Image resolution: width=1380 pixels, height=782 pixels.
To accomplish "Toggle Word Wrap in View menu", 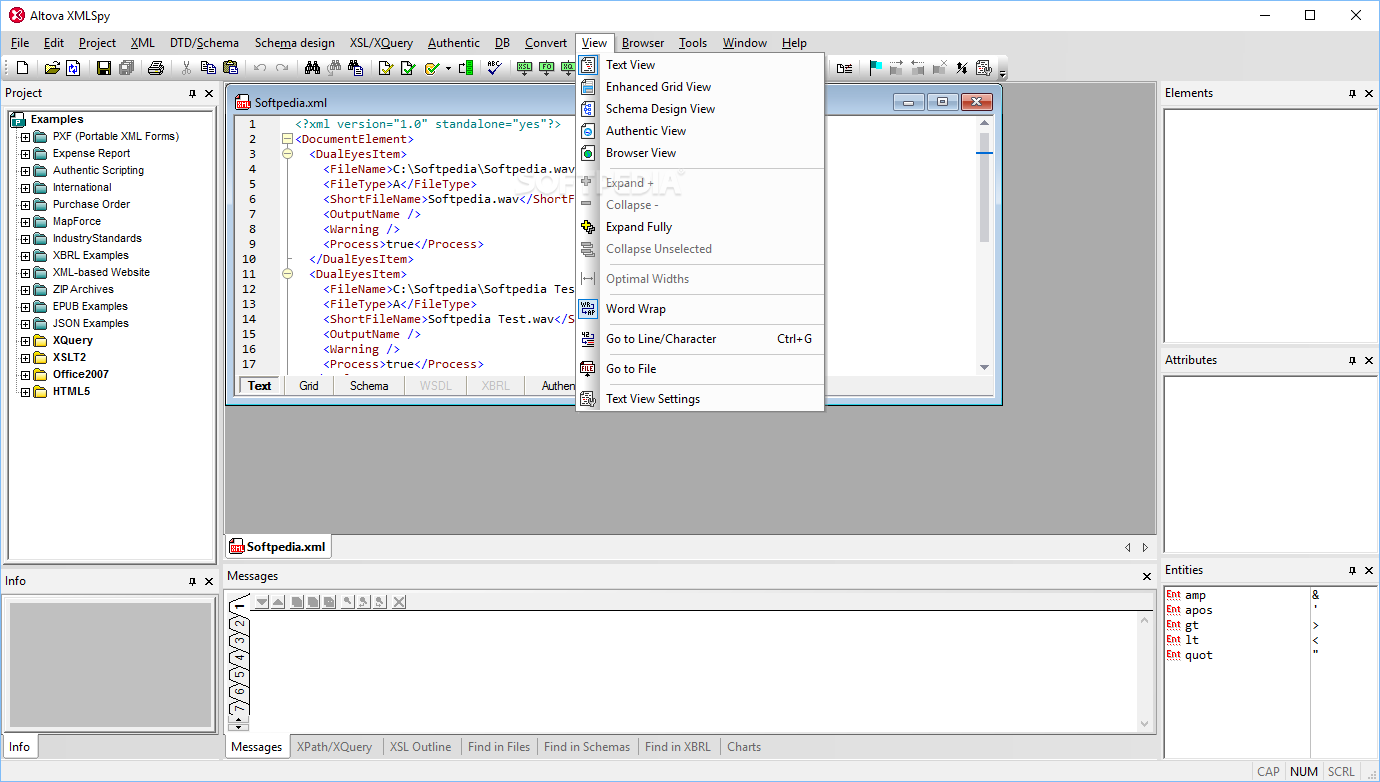I will click(700, 309).
